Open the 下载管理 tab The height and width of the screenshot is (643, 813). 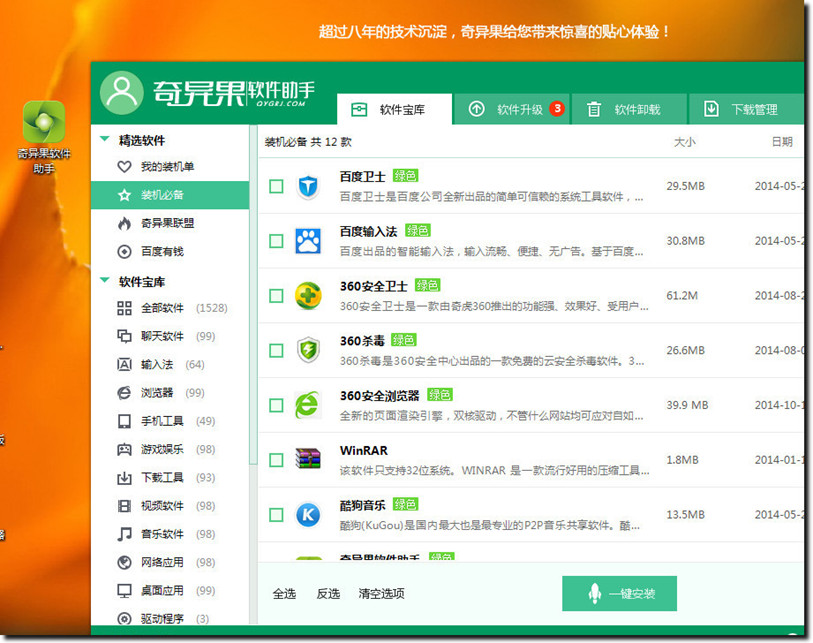tap(753, 108)
